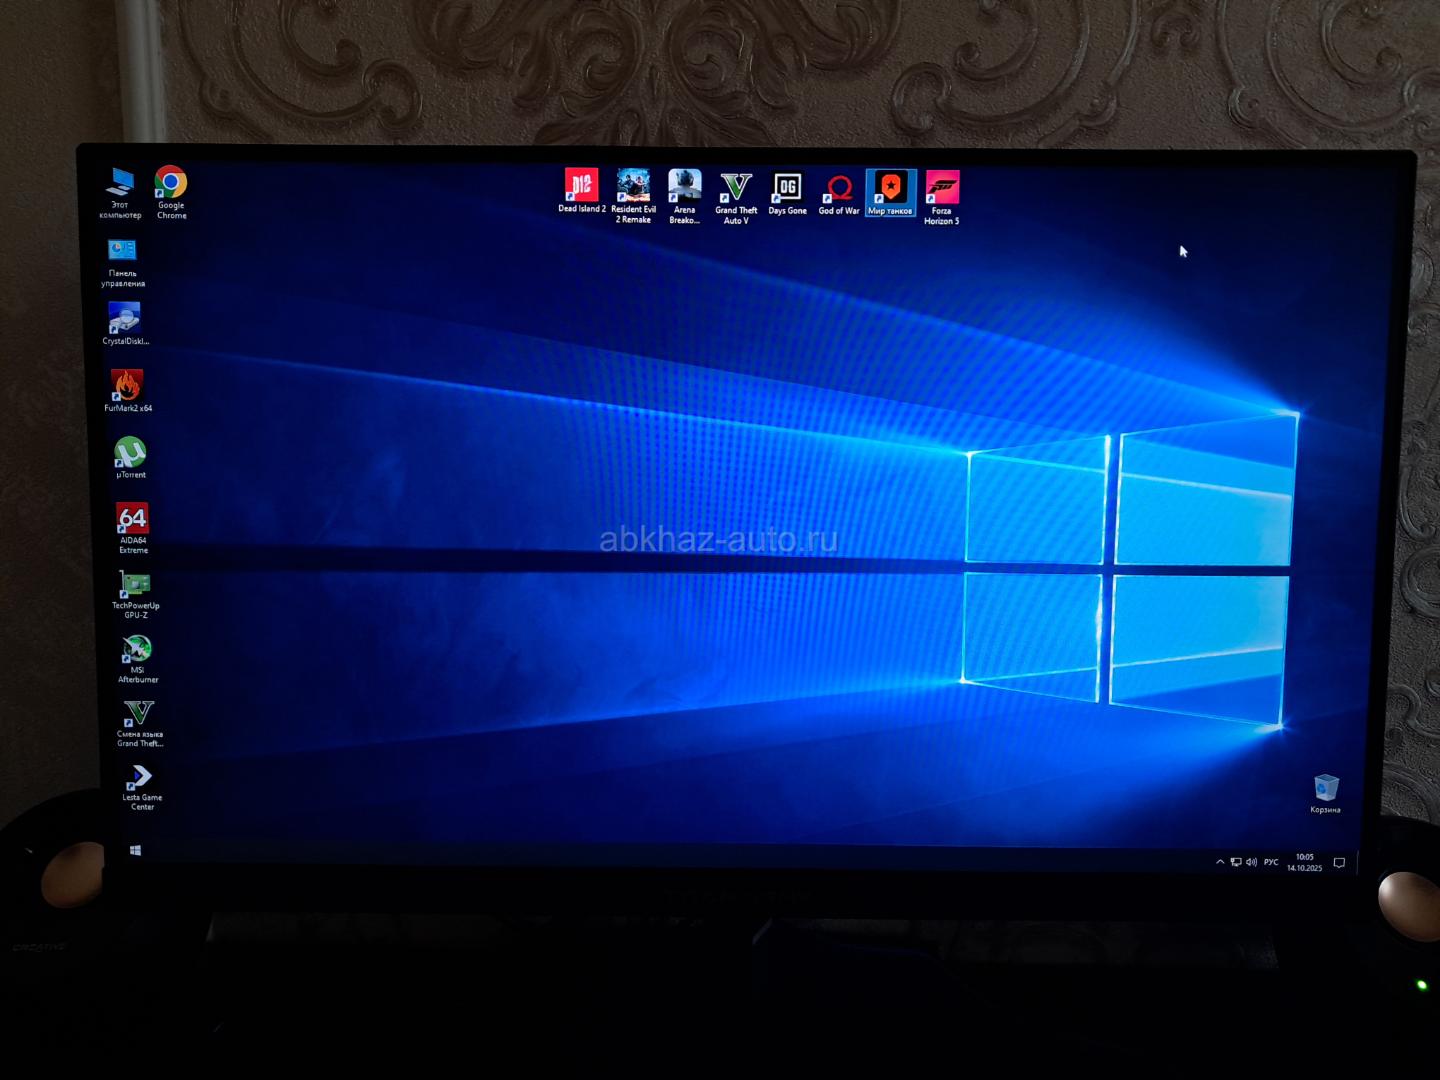Select the µTorrent desktop icon
The width and height of the screenshot is (1440, 1080).
click(130, 453)
